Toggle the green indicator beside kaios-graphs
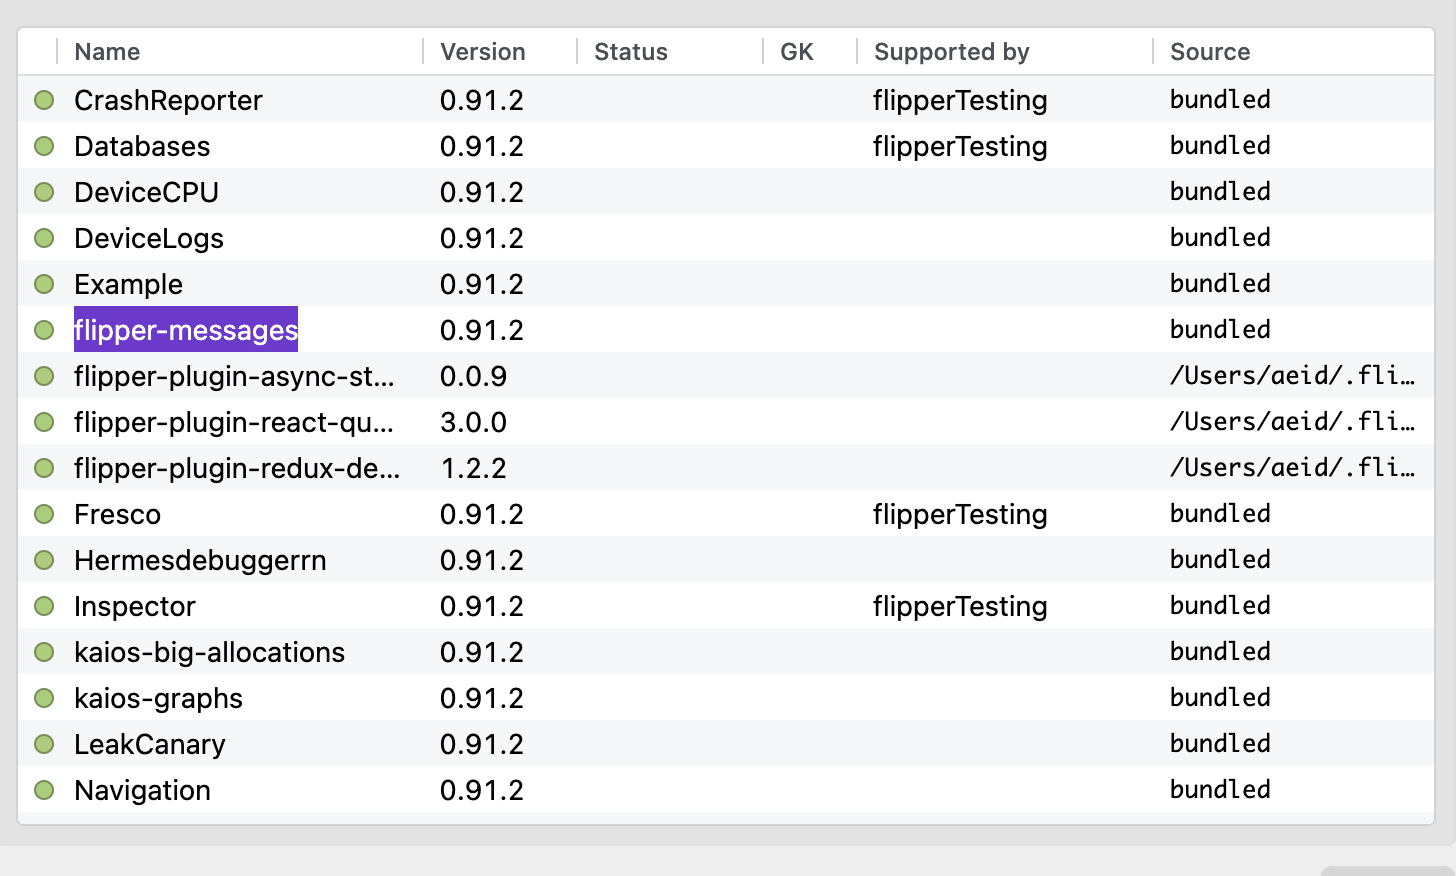1456x876 pixels. click(x=44, y=698)
